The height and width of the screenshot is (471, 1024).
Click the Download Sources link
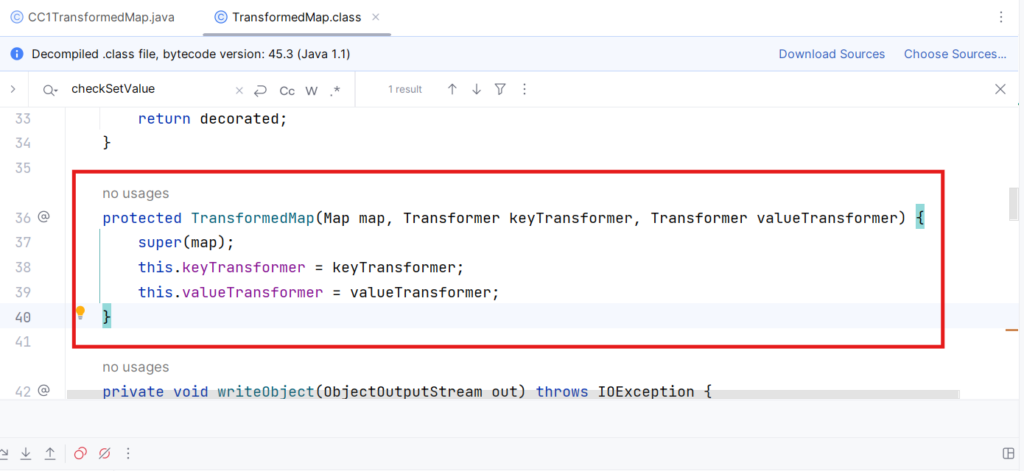click(831, 54)
